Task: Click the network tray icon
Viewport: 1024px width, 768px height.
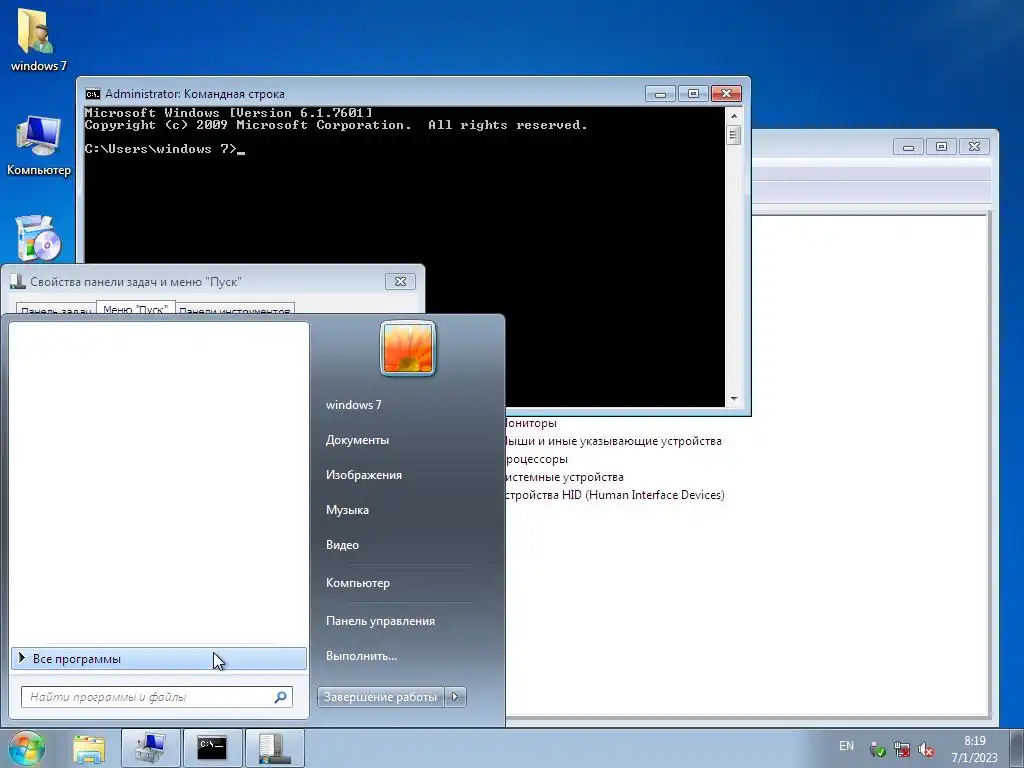Action: point(902,749)
